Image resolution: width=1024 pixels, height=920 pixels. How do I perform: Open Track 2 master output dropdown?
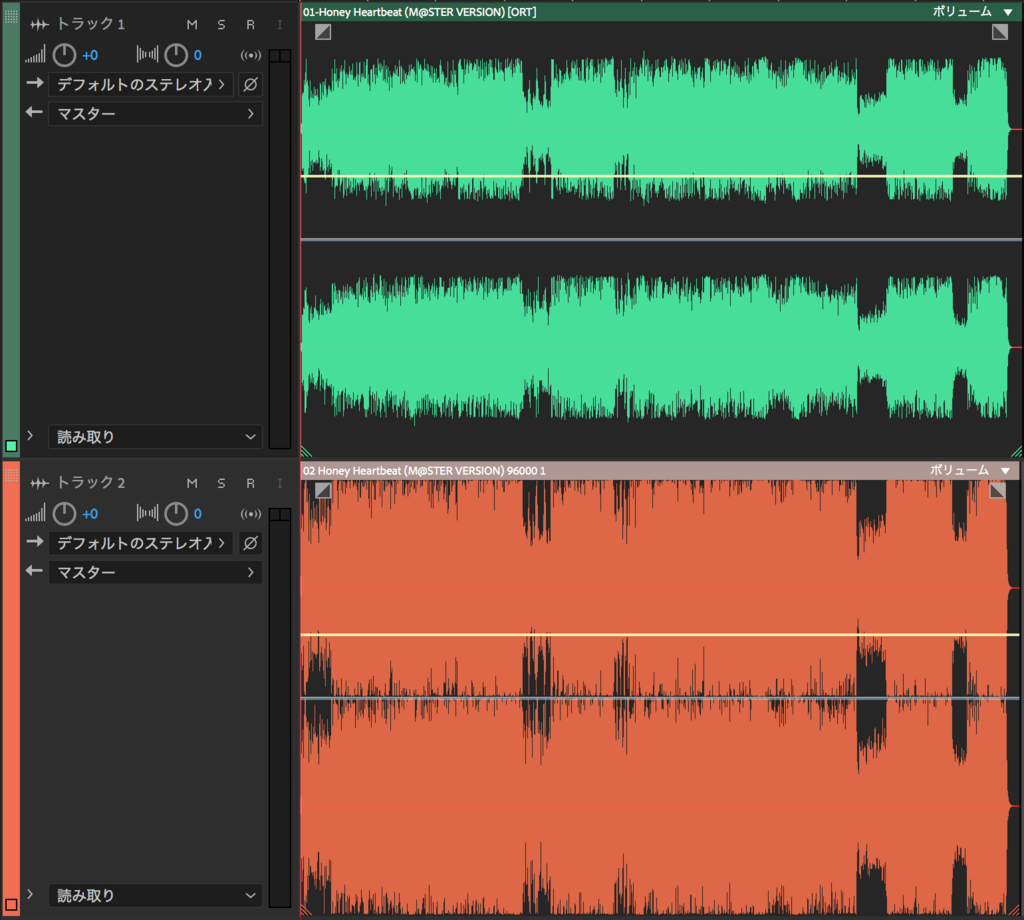[x=155, y=572]
